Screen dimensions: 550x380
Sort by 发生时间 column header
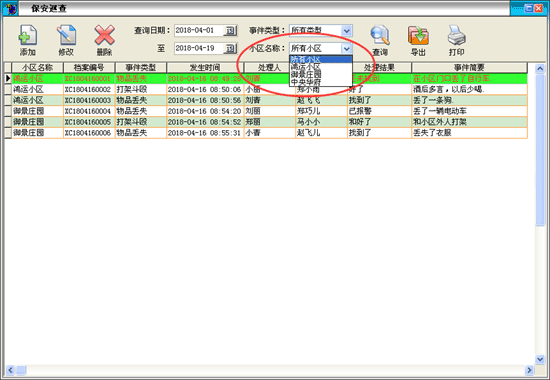(x=205, y=68)
